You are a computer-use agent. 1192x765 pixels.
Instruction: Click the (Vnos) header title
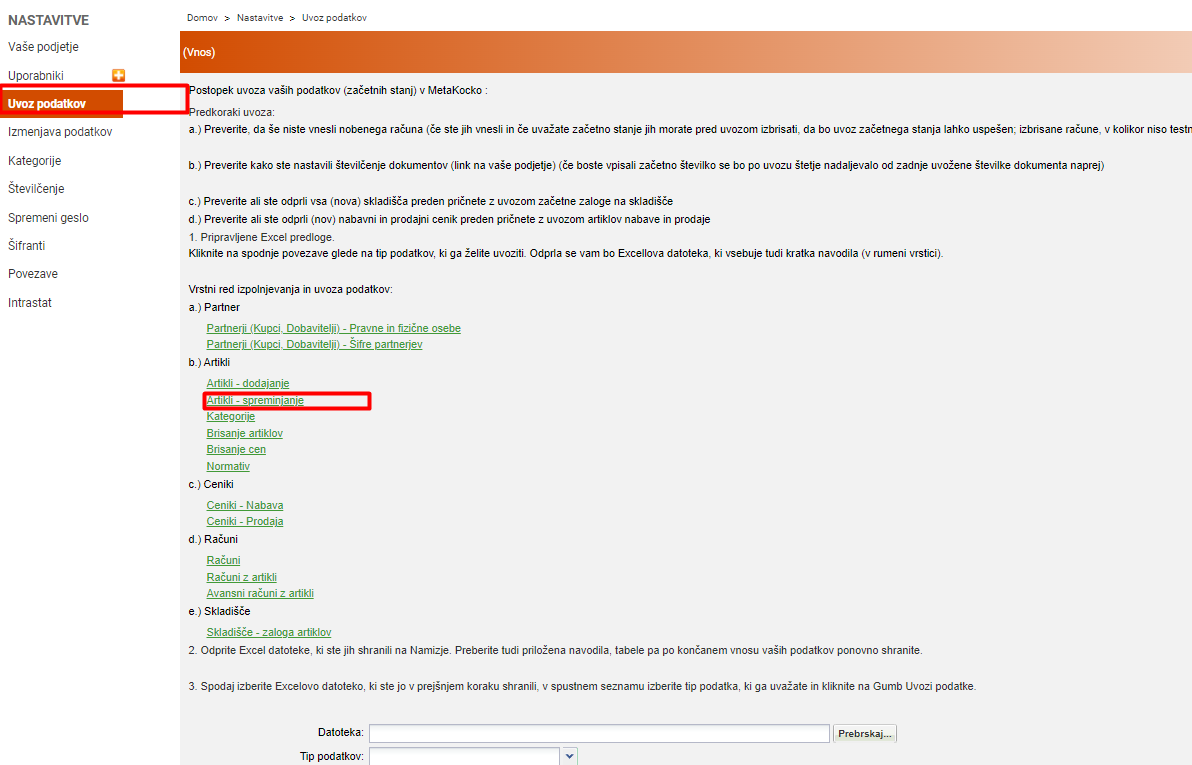pos(199,52)
